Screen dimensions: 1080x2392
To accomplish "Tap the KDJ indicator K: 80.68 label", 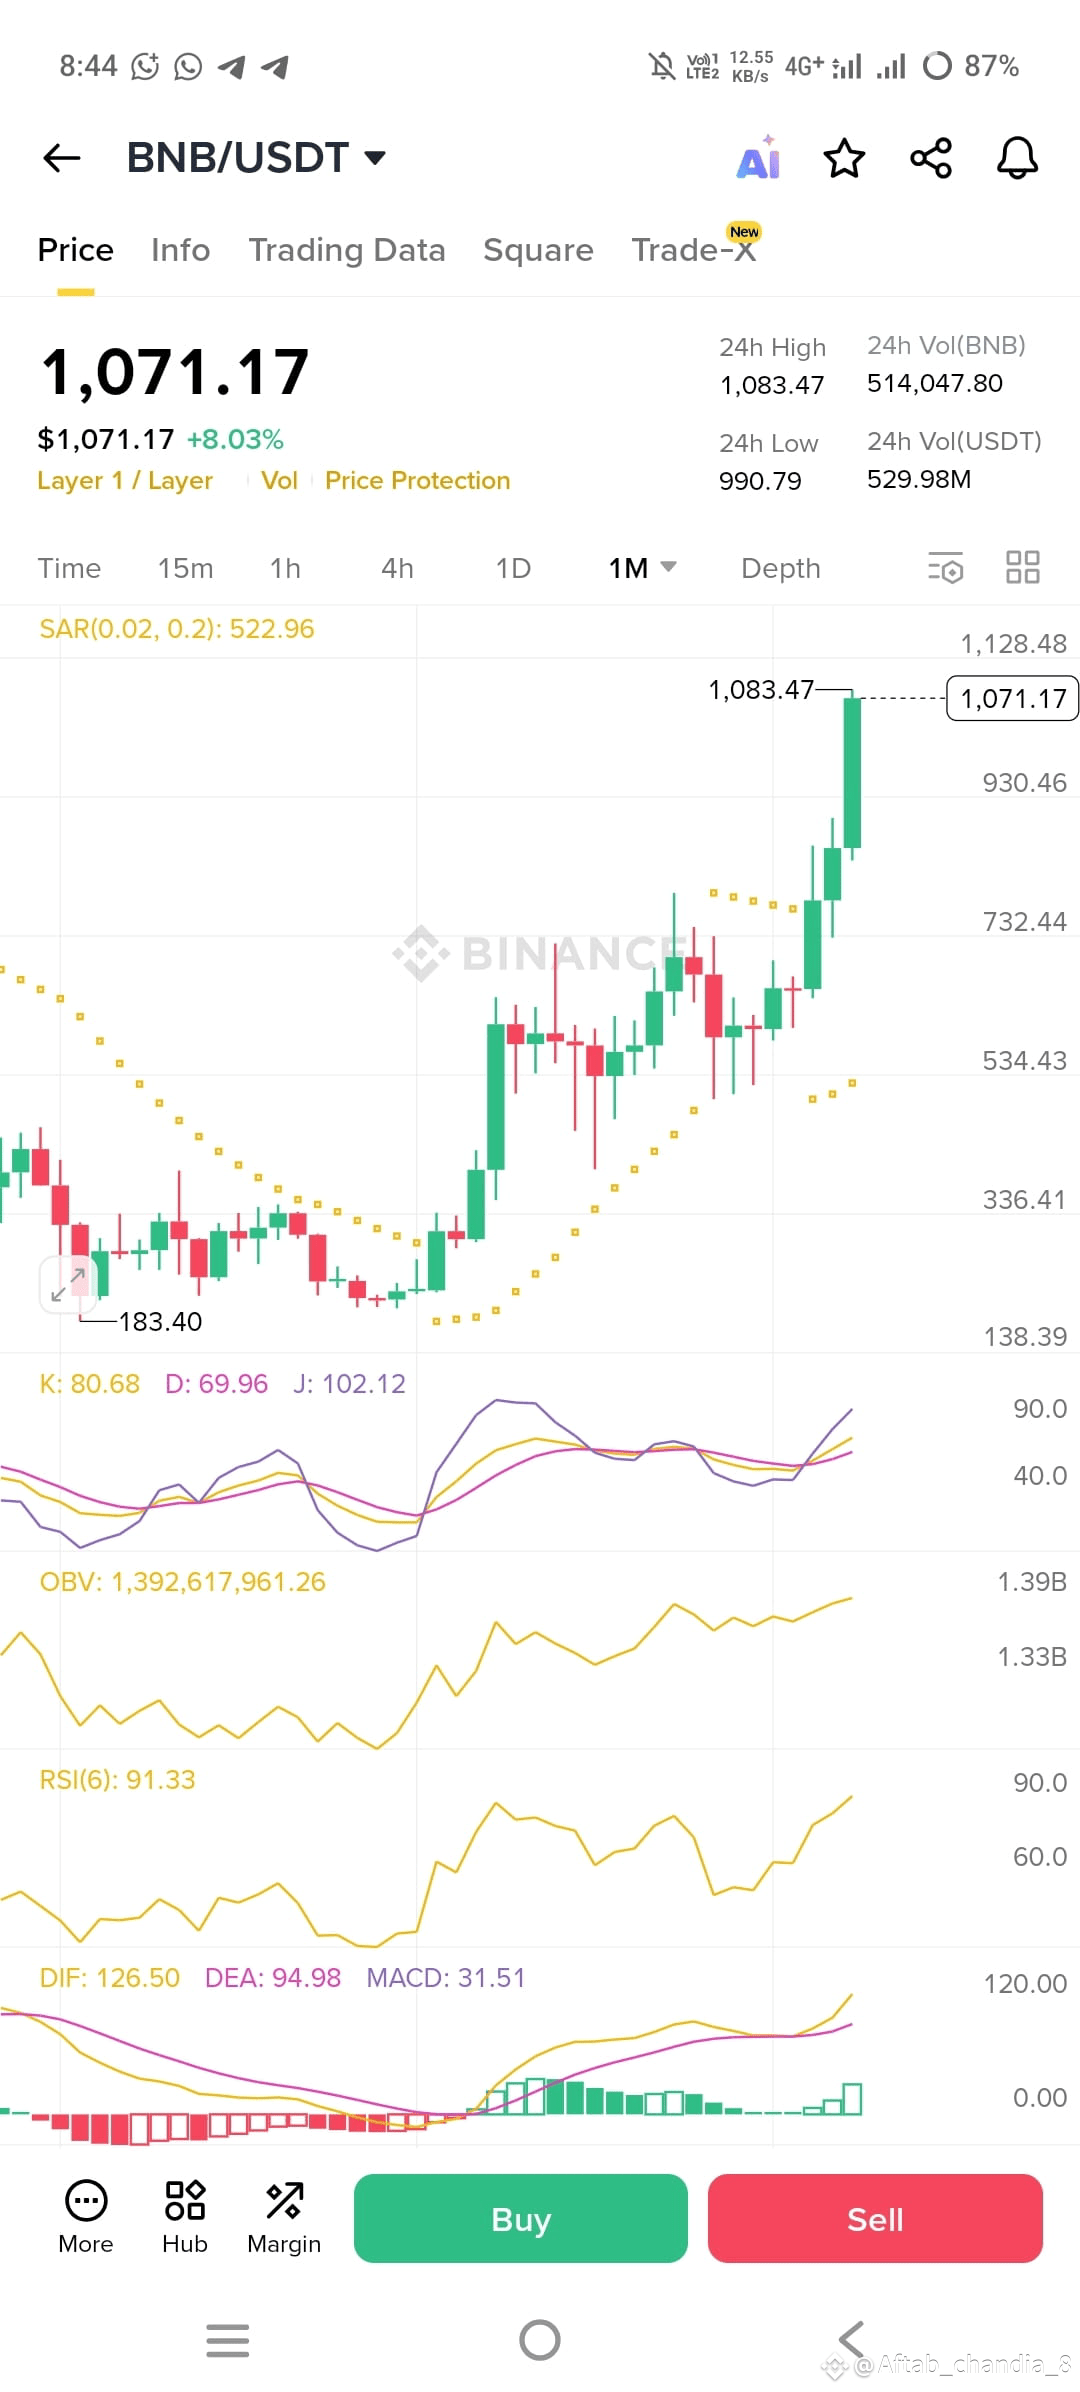I will (x=89, y=1384).
